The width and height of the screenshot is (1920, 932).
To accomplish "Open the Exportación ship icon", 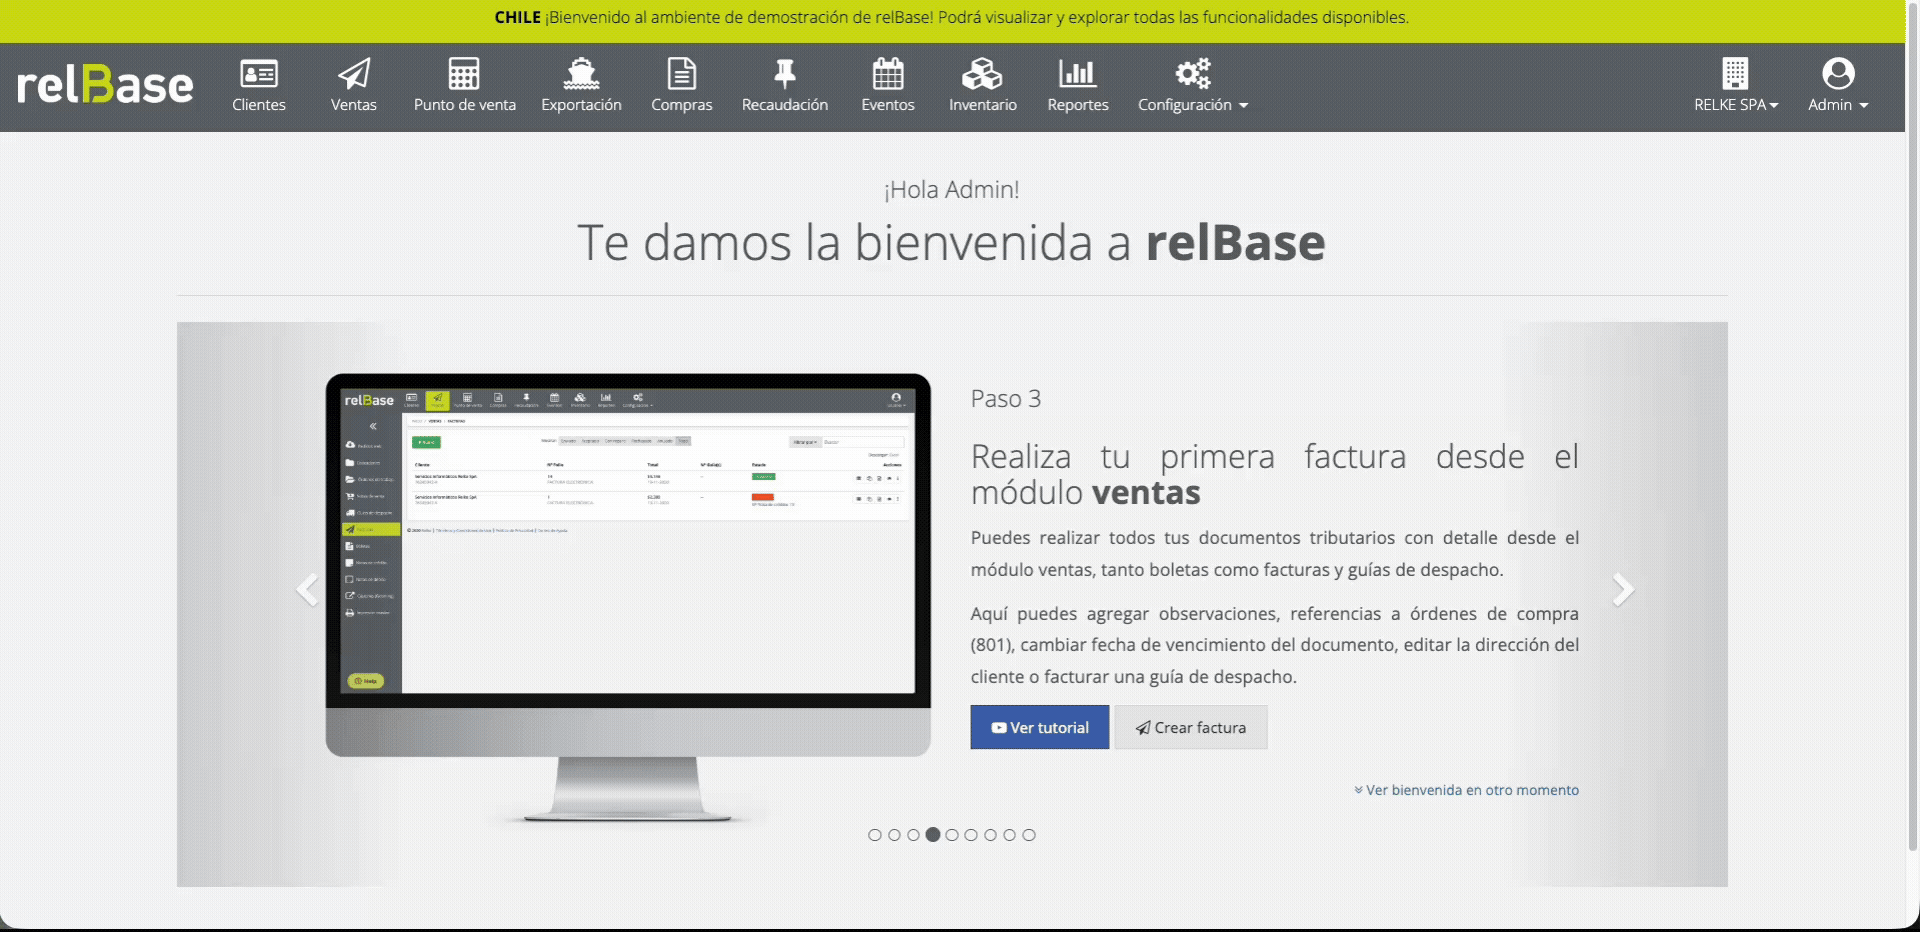I will tap(581, 75).
